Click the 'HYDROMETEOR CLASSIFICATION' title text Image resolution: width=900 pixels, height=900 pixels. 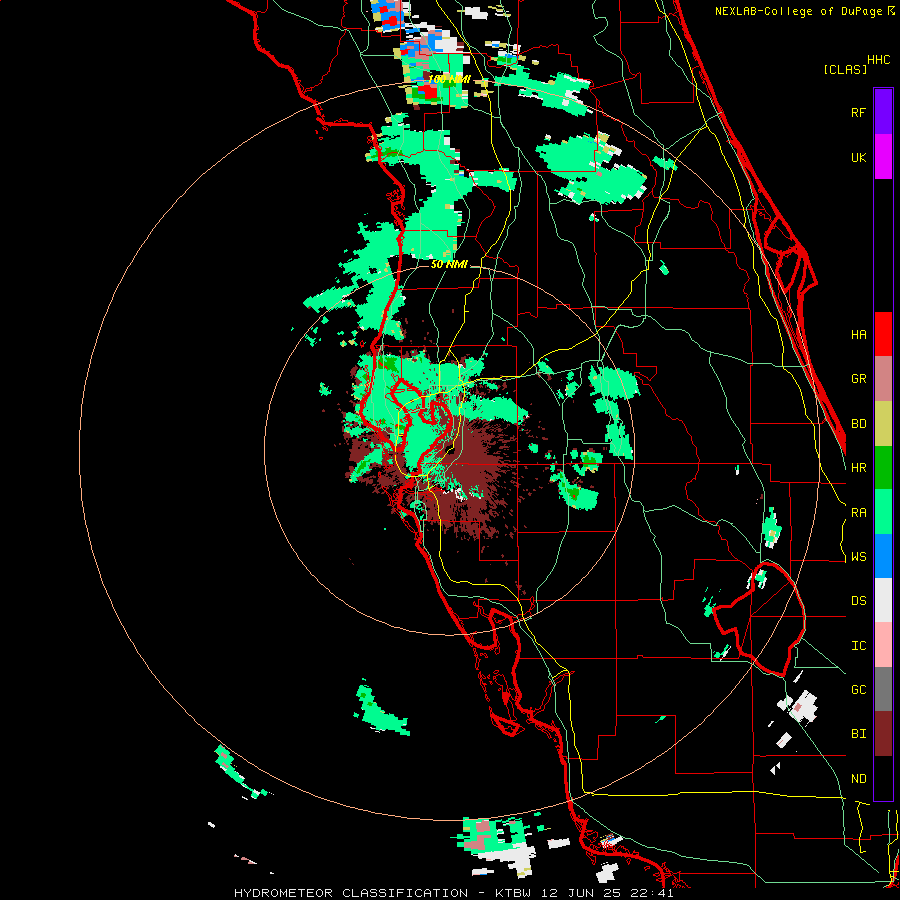coord(351,893)
